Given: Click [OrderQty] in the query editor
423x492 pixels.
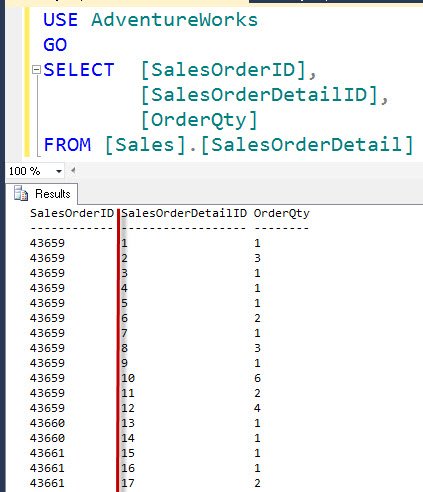Looking at the screenshot, I should 199,120.
